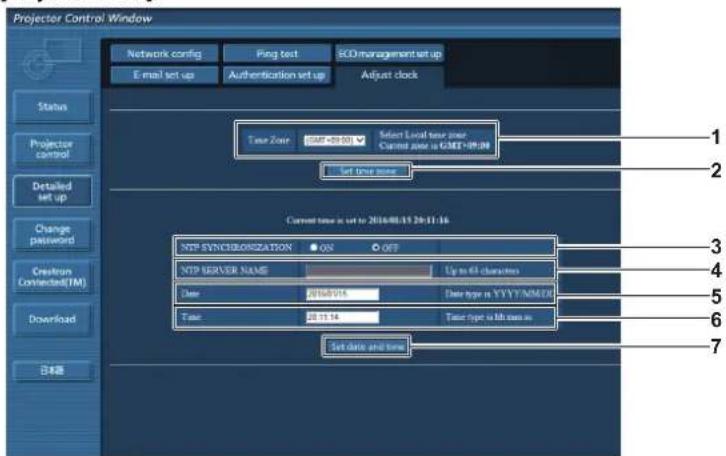726x456 pixels.
Task: Click the NTP server name field
Action: pyautogui.click(x=369, y=271)
